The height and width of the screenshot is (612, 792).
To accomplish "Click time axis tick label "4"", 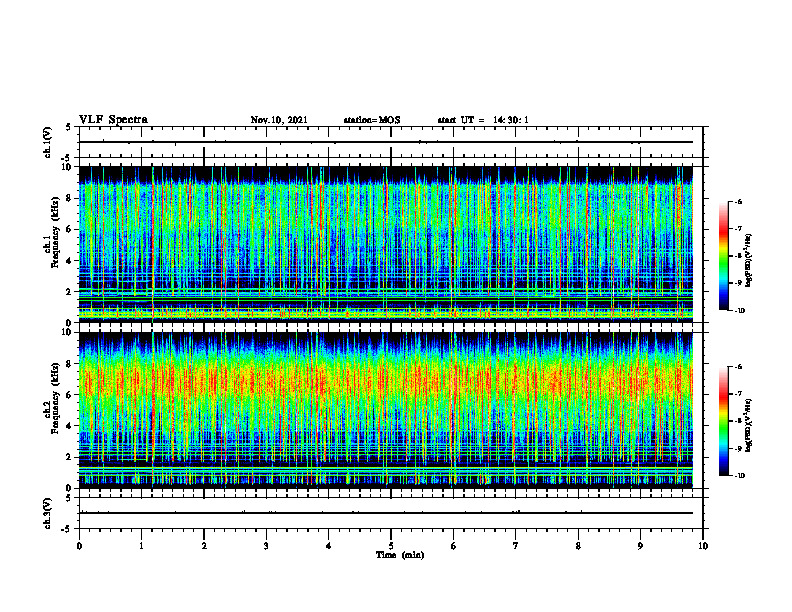I will click(329, 546).
